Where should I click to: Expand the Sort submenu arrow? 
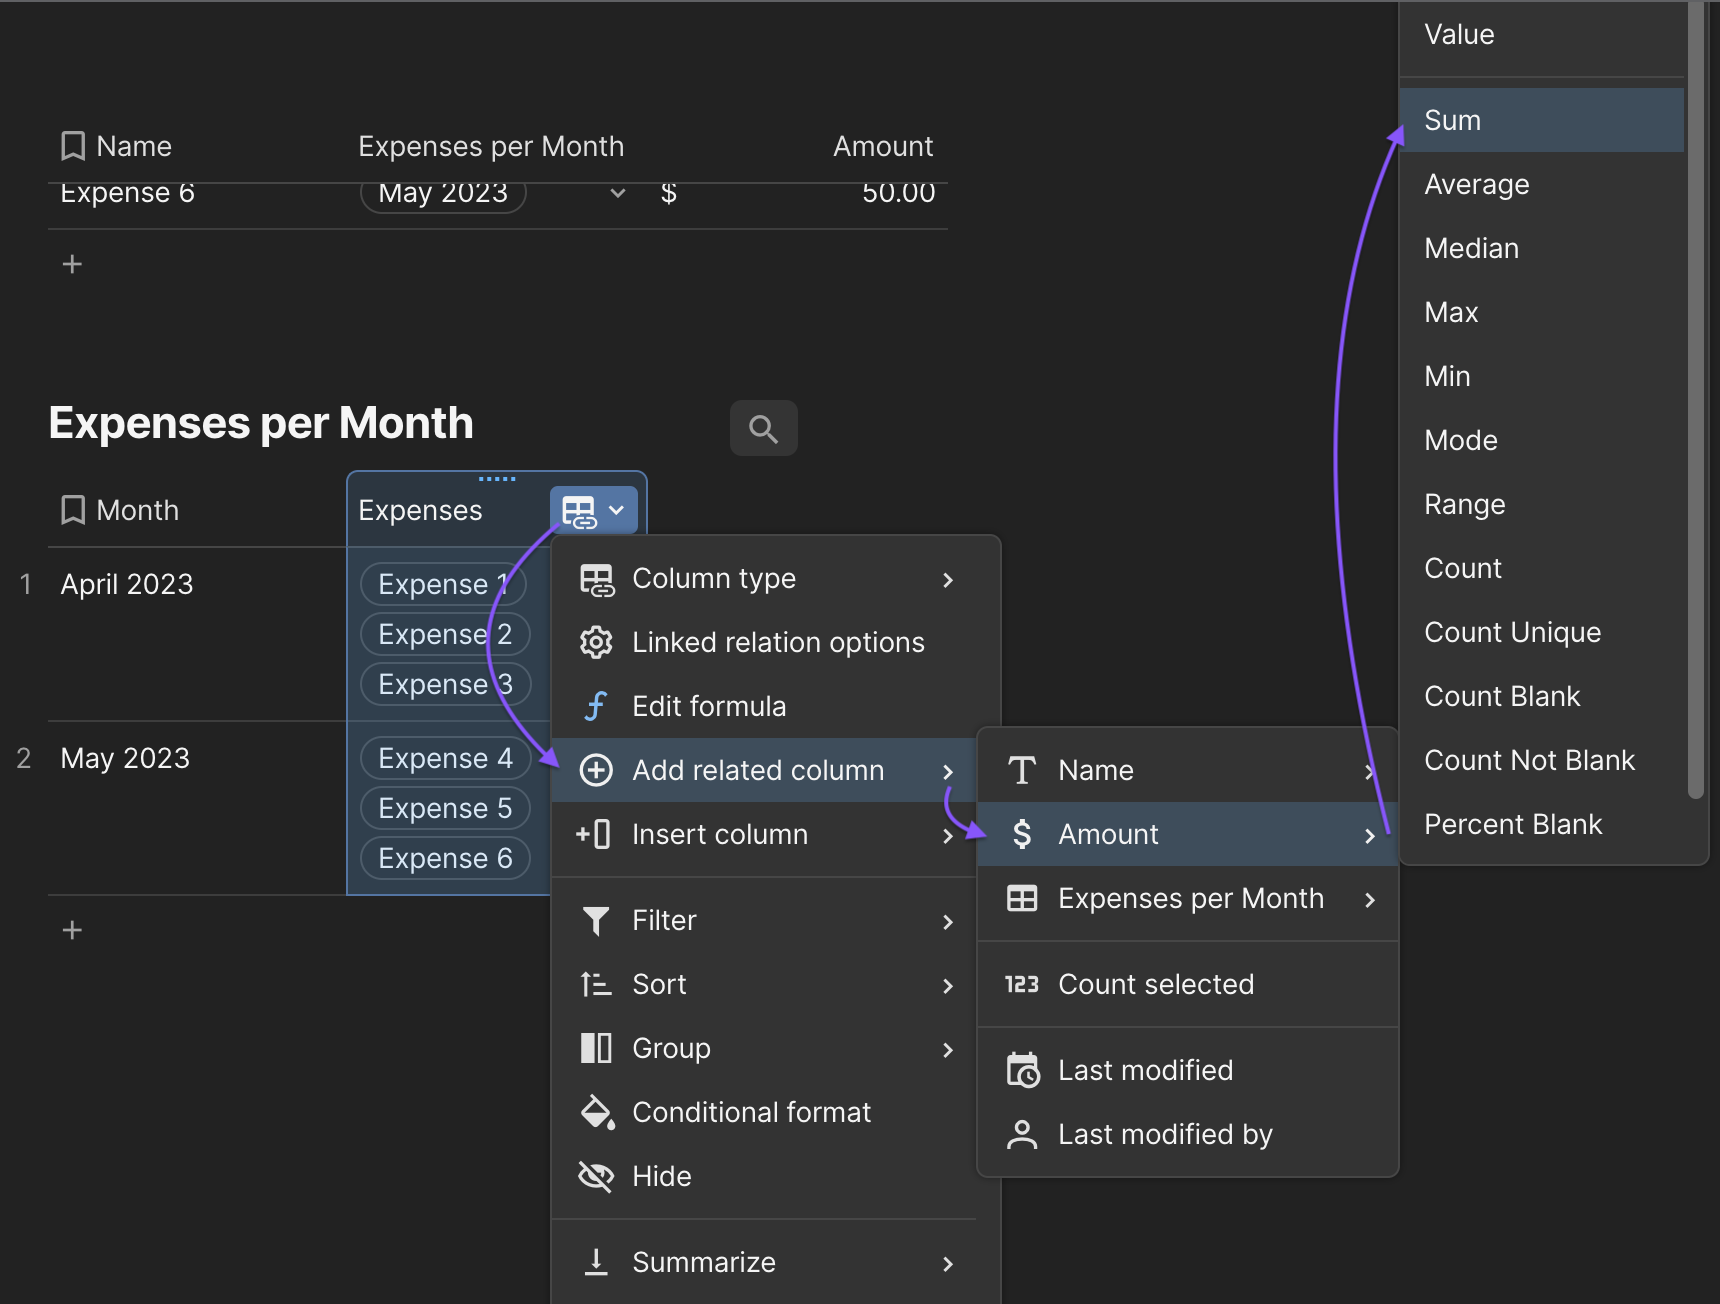pyautogui.click(x=948, y=986)
